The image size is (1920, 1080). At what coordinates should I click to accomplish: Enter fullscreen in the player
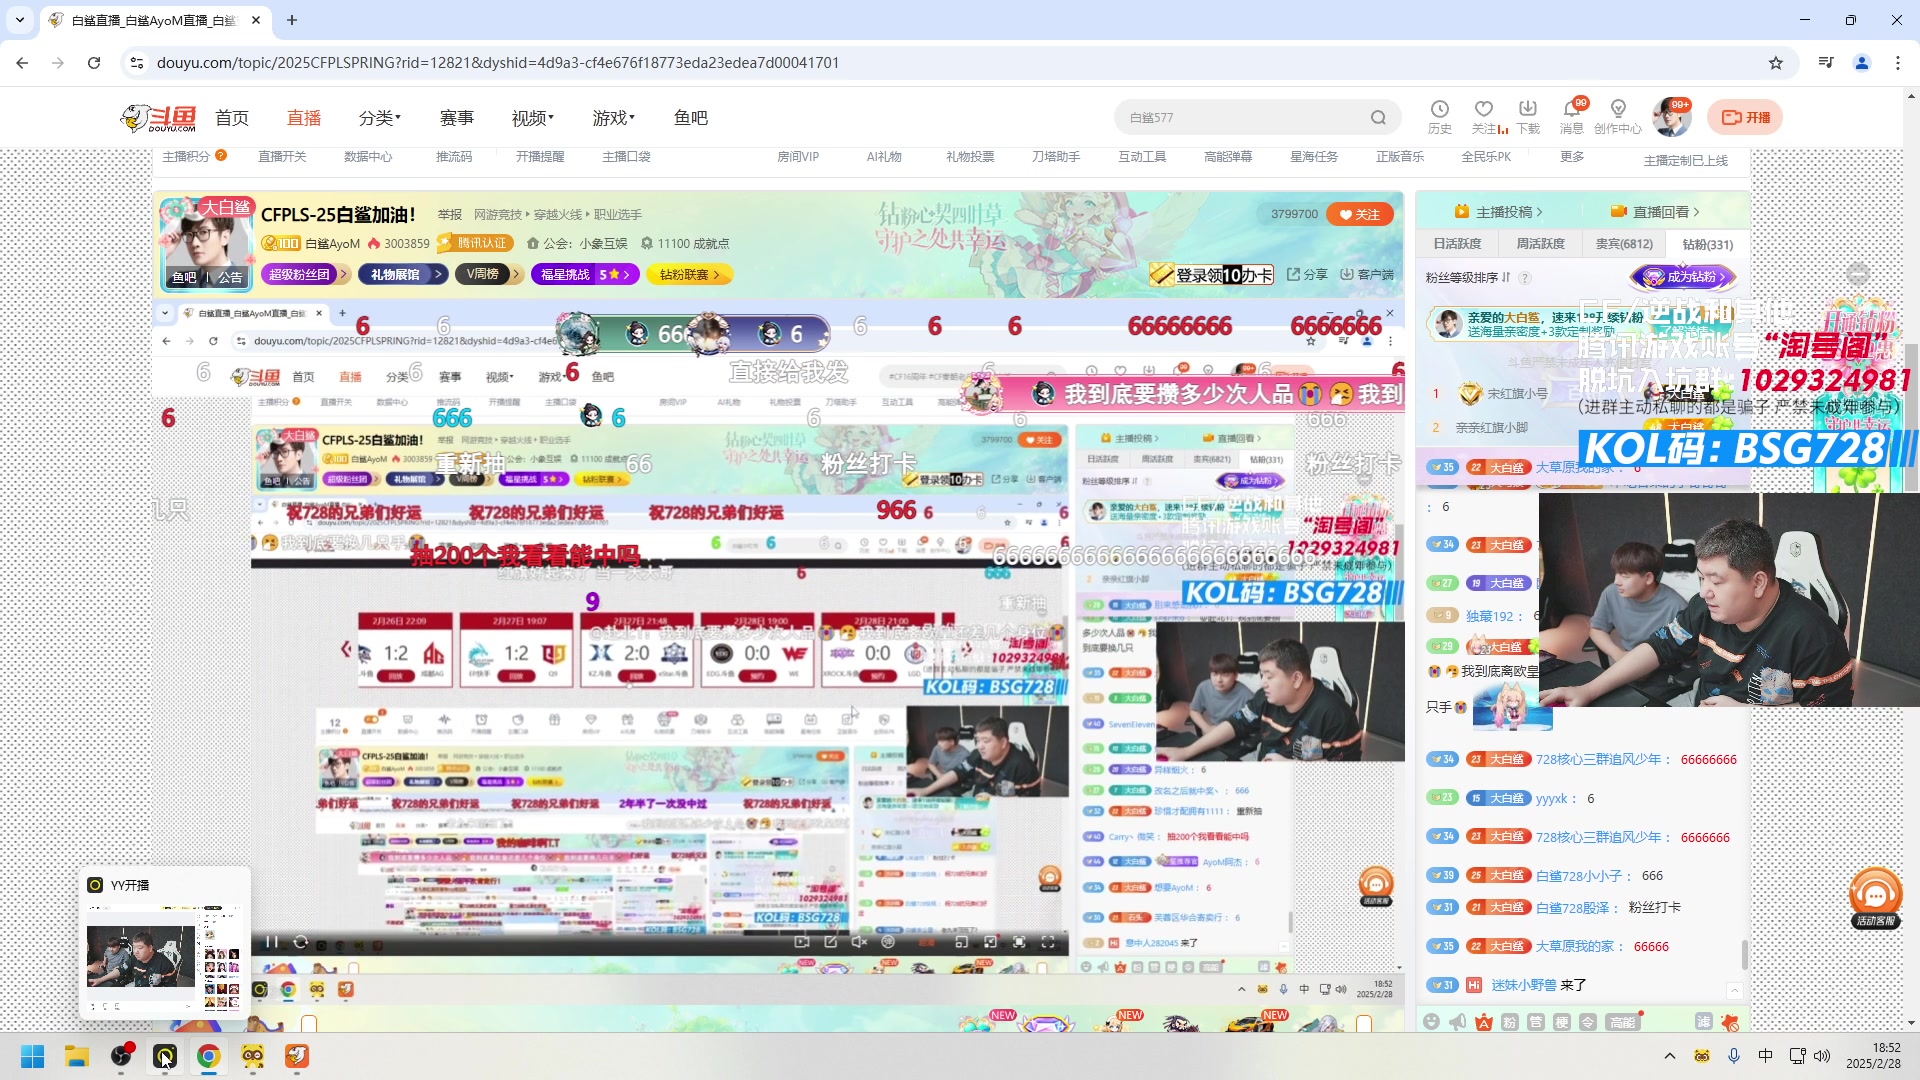[1048, 942]
